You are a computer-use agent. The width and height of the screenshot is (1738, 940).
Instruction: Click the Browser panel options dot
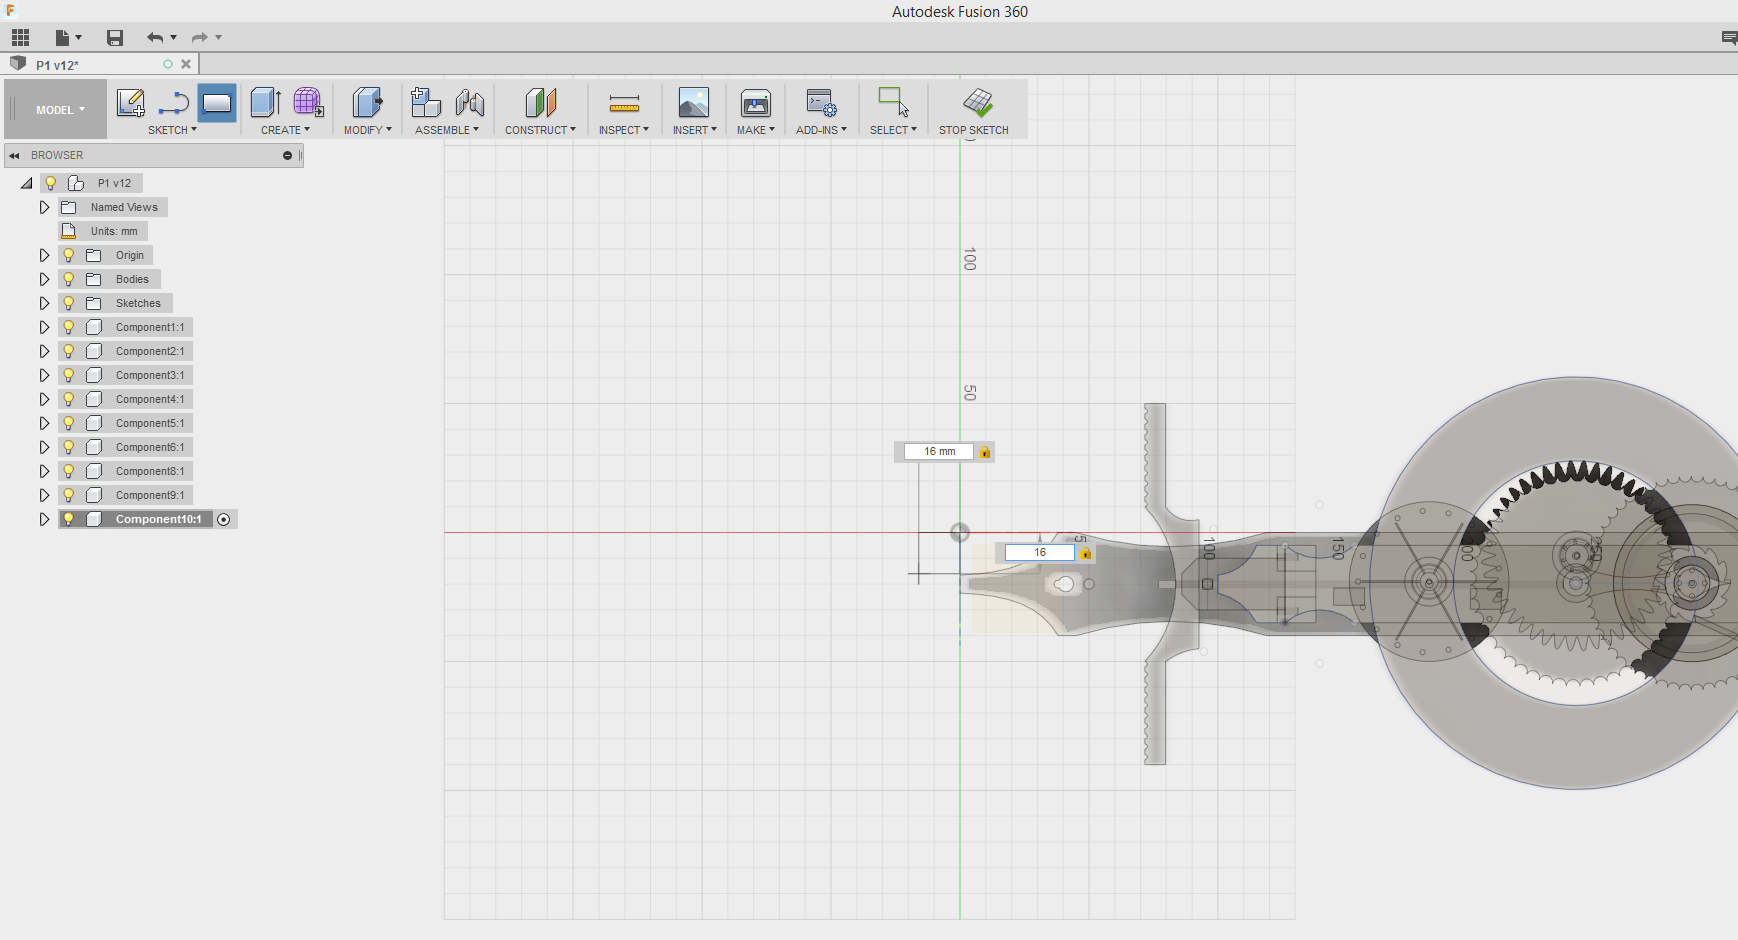click(287, 156)
